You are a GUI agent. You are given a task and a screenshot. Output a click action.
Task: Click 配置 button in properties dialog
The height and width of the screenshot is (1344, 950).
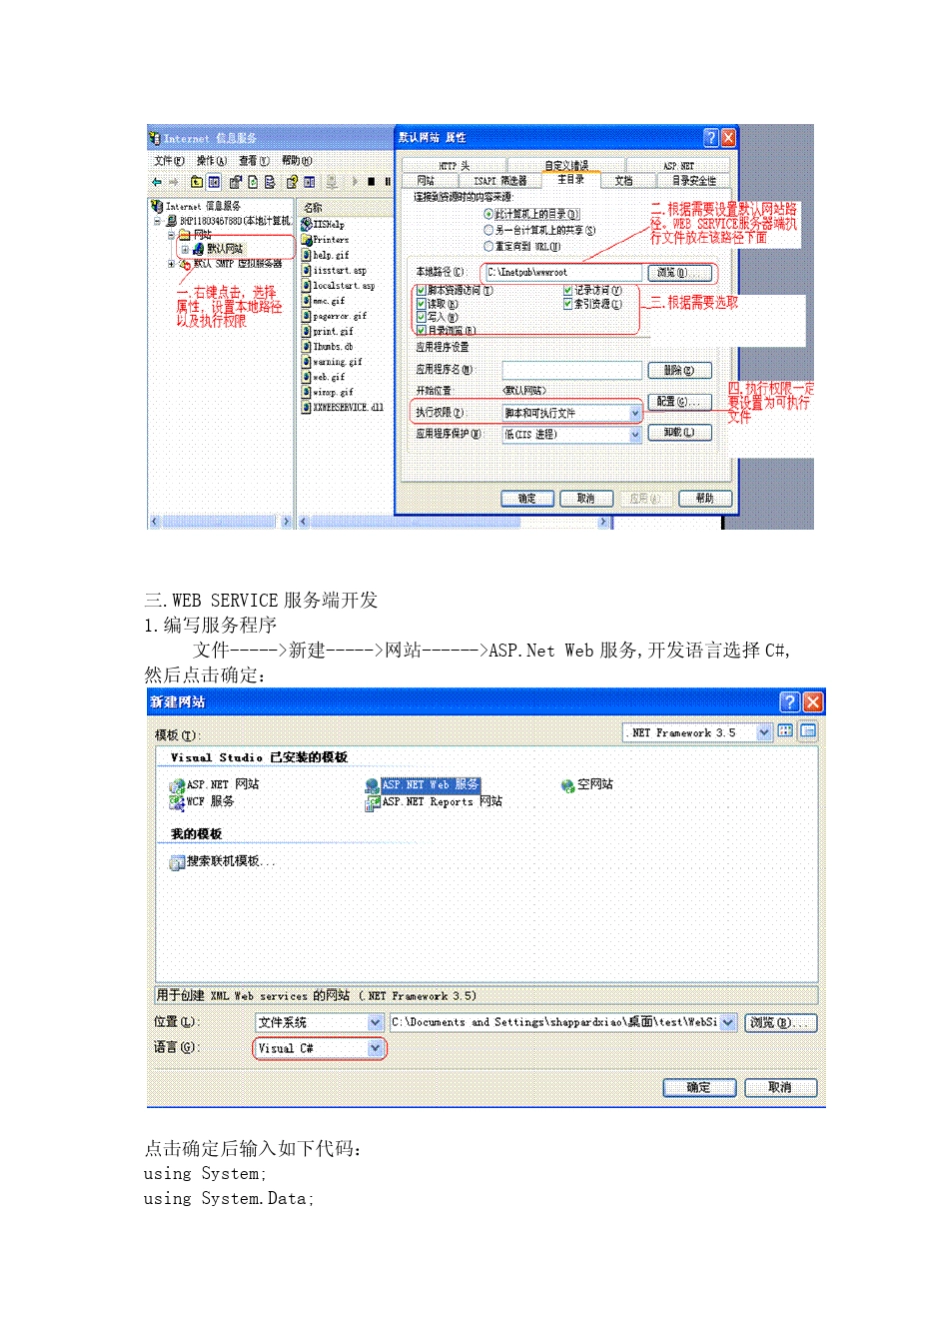pos(680,401)
